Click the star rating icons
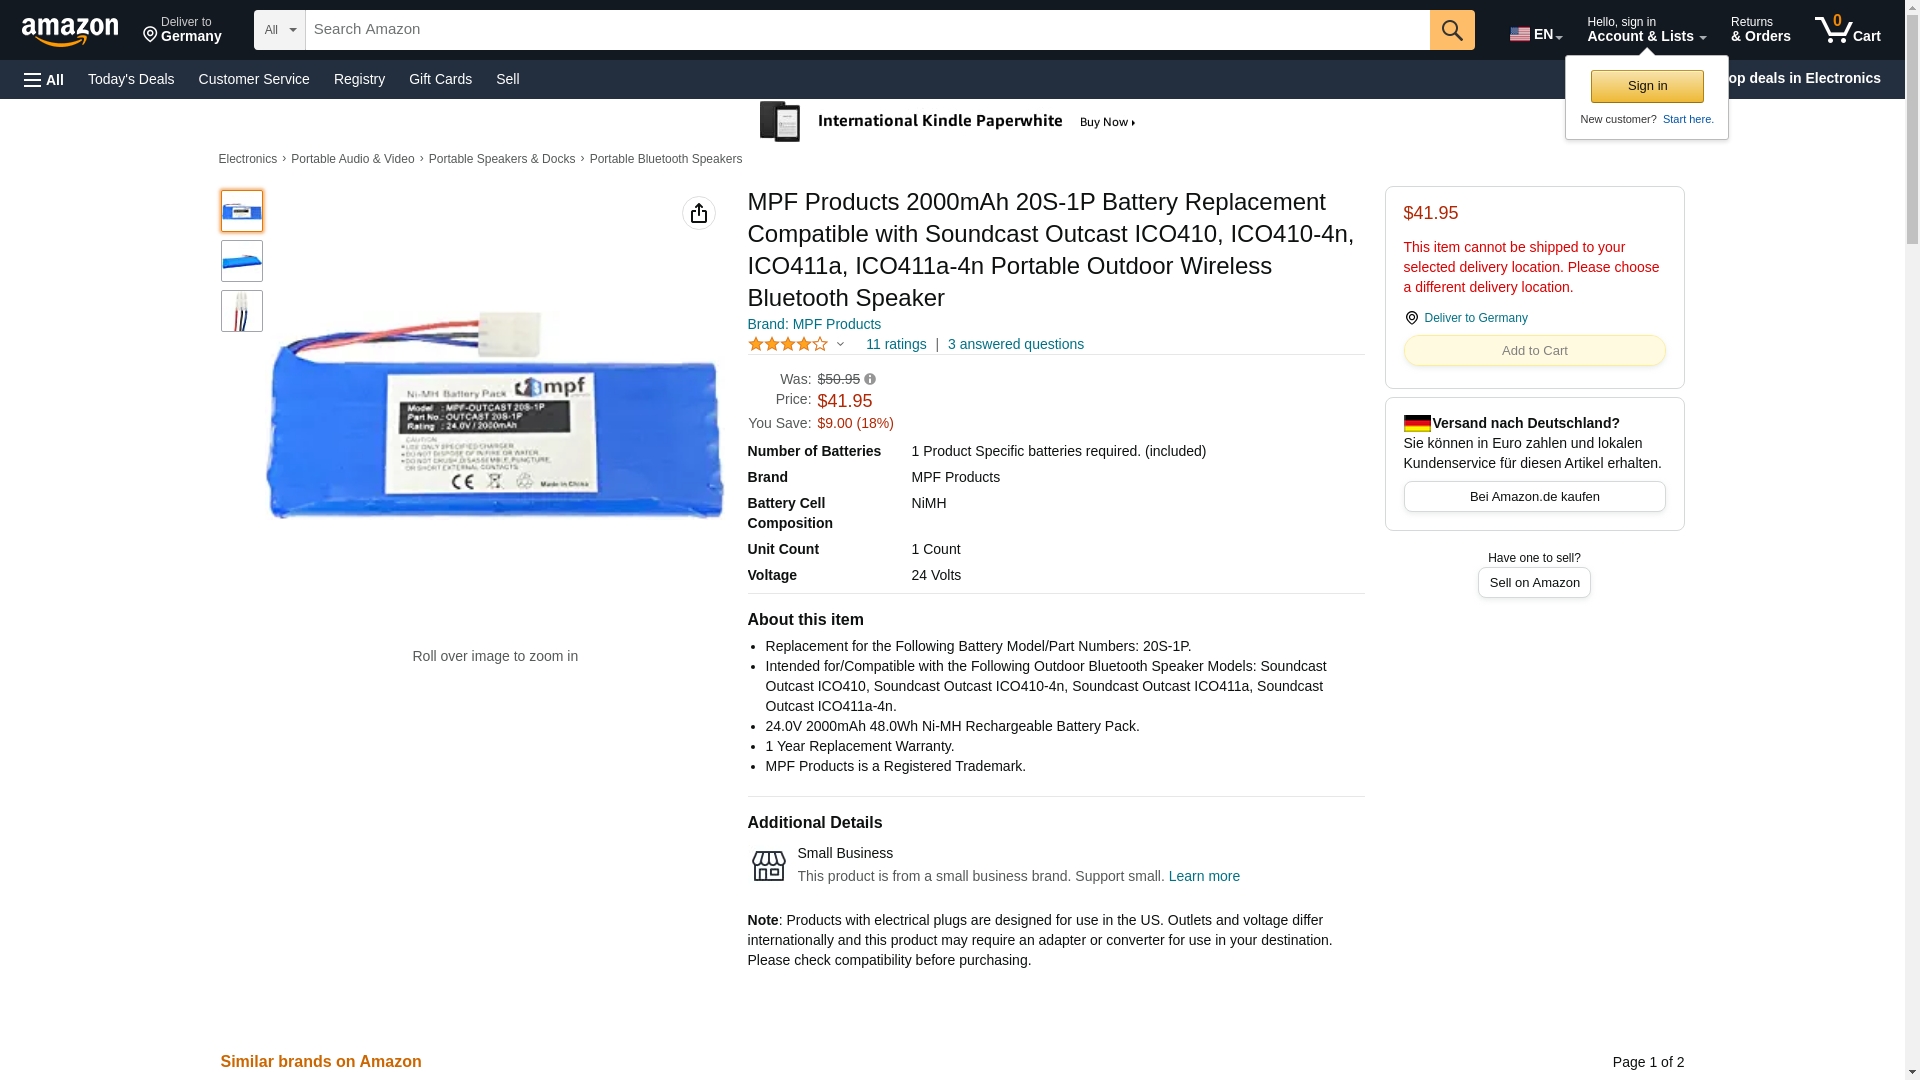 (788, 344)
